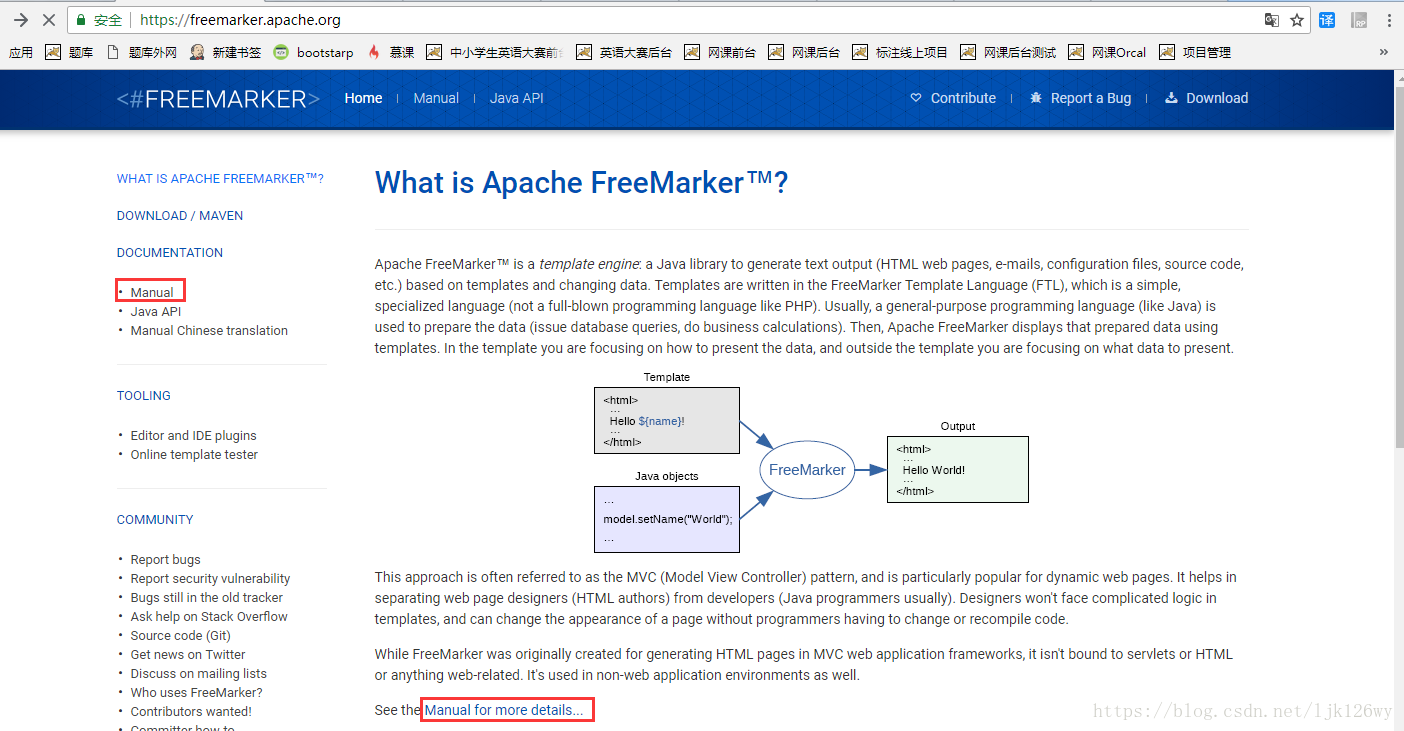Open the bootstarp bookmark
The height and width of the screenshot is (731, 1404).
click(314, 53)
